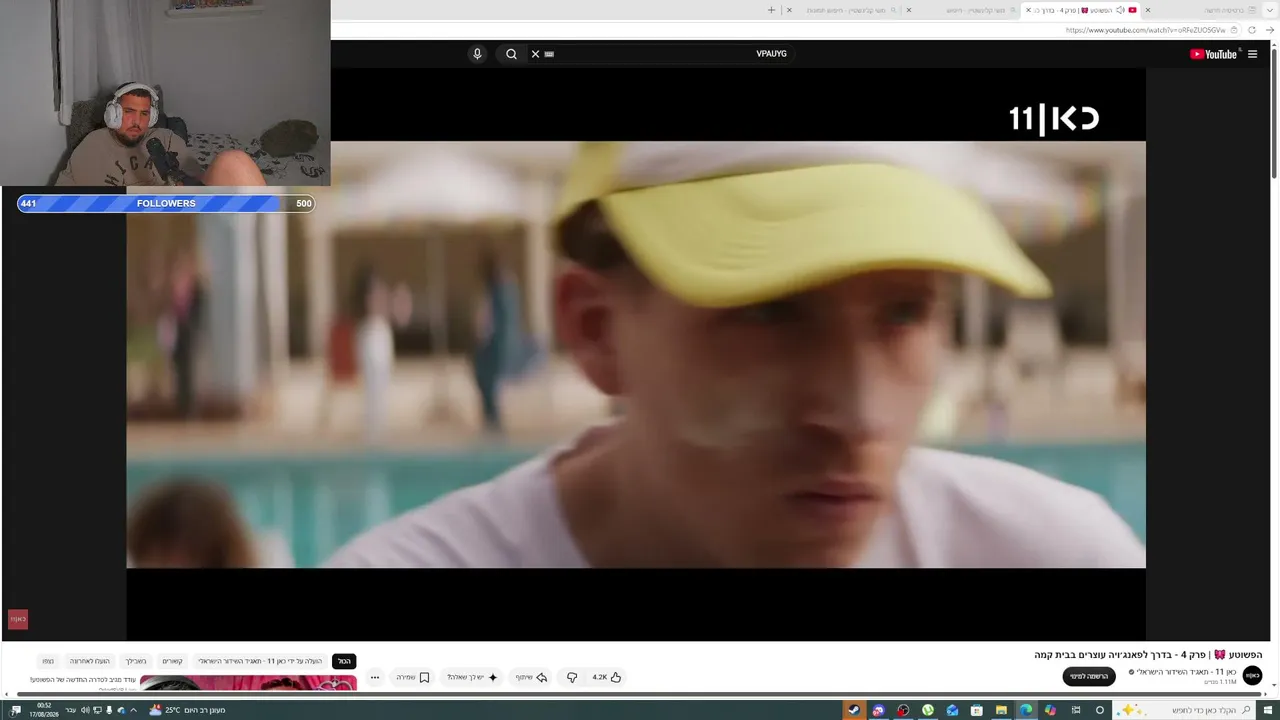Select the 'קשורים' filter chip

[x=173, y=661]
